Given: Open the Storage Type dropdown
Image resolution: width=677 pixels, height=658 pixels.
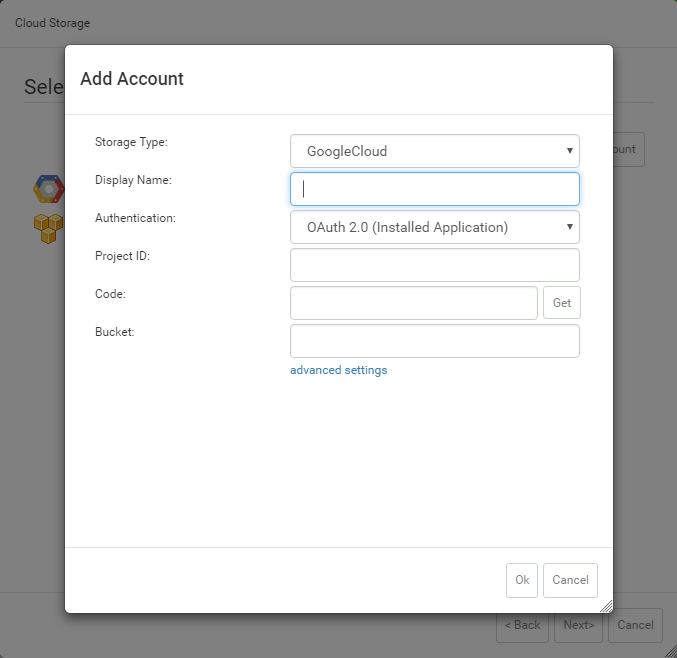Looking at the screenshot, I should (x=434, y=151).
